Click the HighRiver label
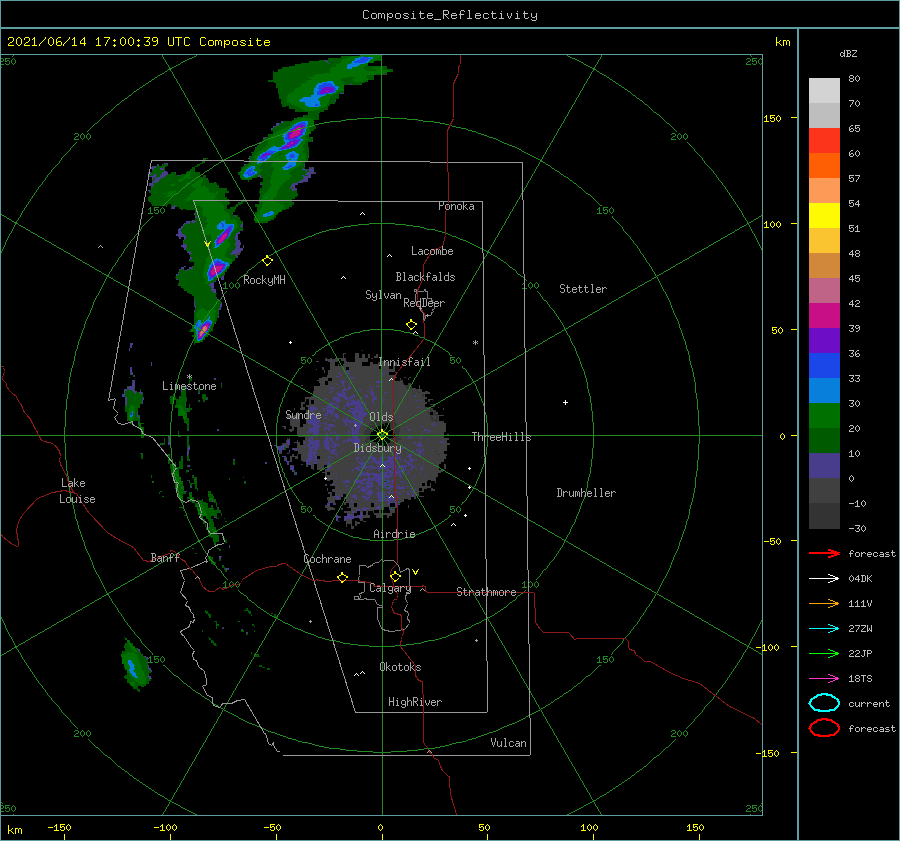The height and width of the screenshot is (841, 900). [x=415, y=702]
